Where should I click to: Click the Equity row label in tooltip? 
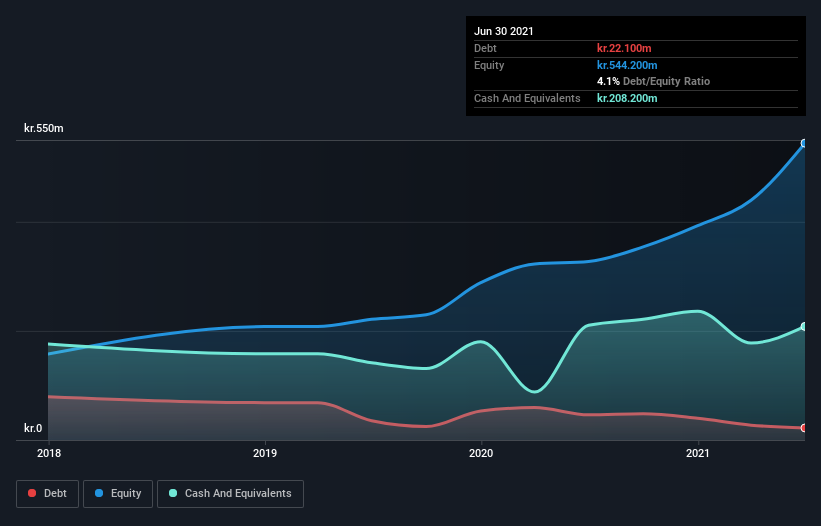(x=489, y=65)
